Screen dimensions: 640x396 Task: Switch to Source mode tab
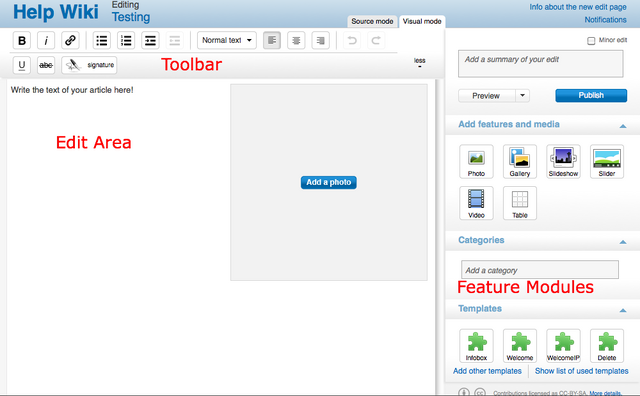(372, 21)
